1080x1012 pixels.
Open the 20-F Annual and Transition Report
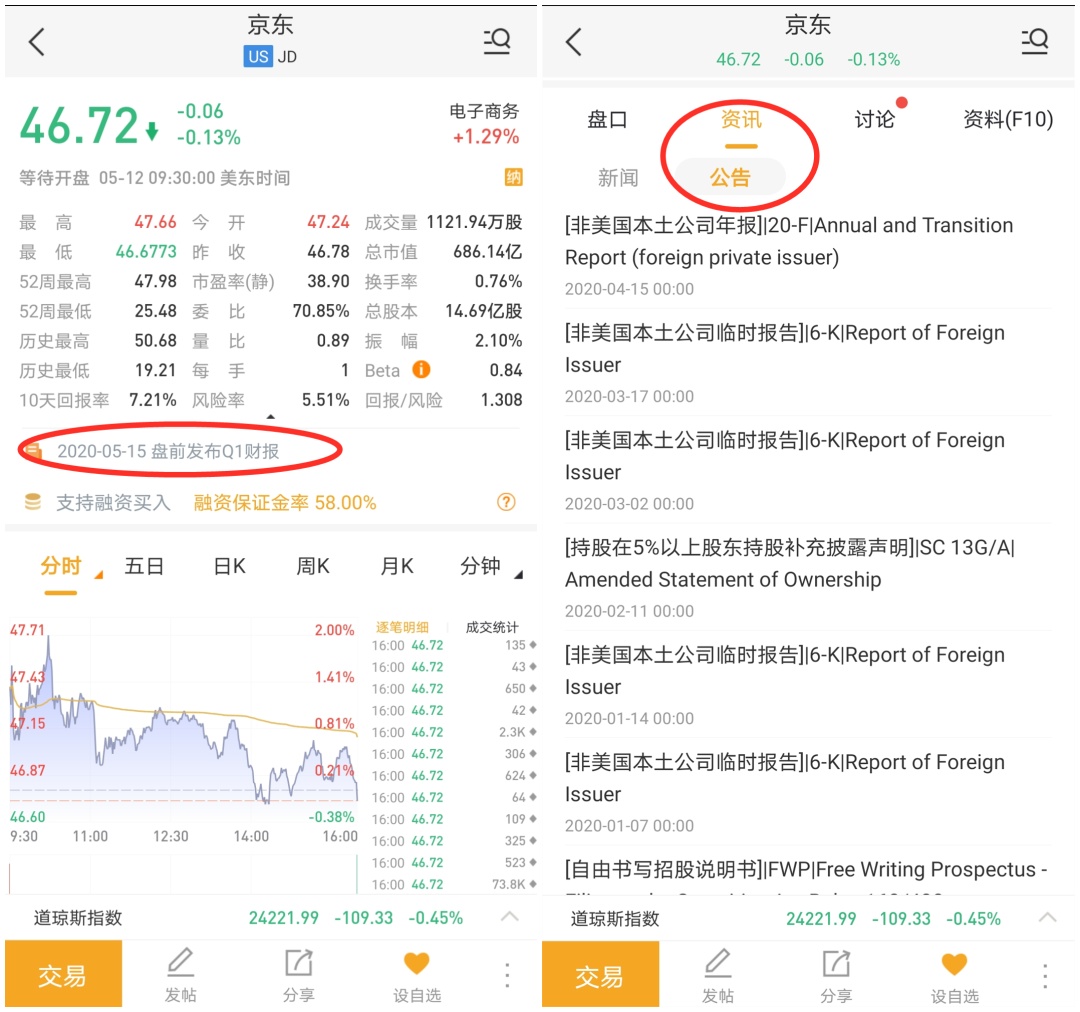coord(790,241)
